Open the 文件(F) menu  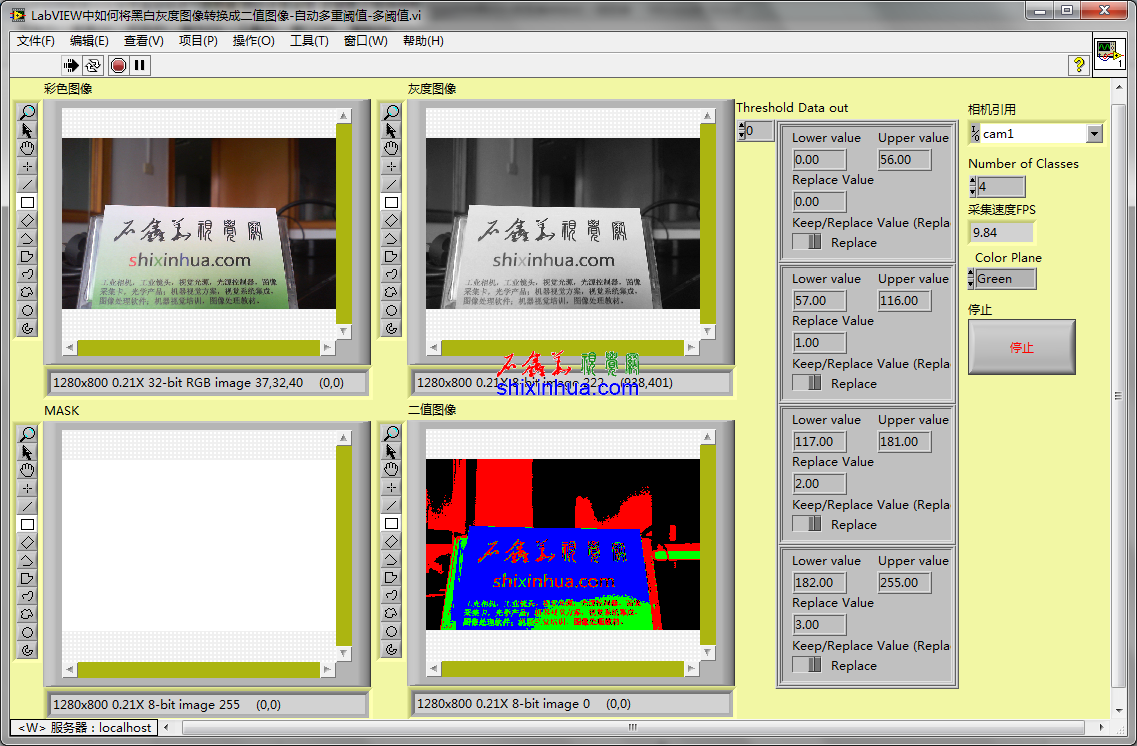click(x=36, y=41)
